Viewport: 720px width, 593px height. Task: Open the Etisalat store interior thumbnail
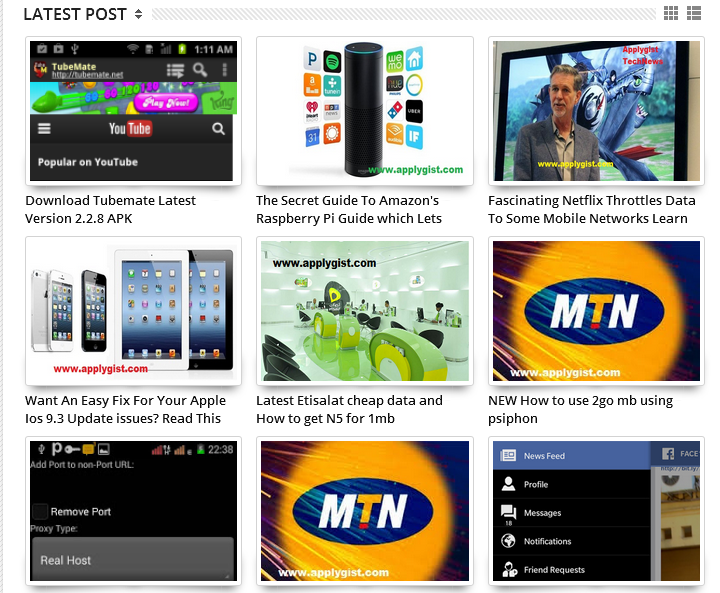[365, 311]
